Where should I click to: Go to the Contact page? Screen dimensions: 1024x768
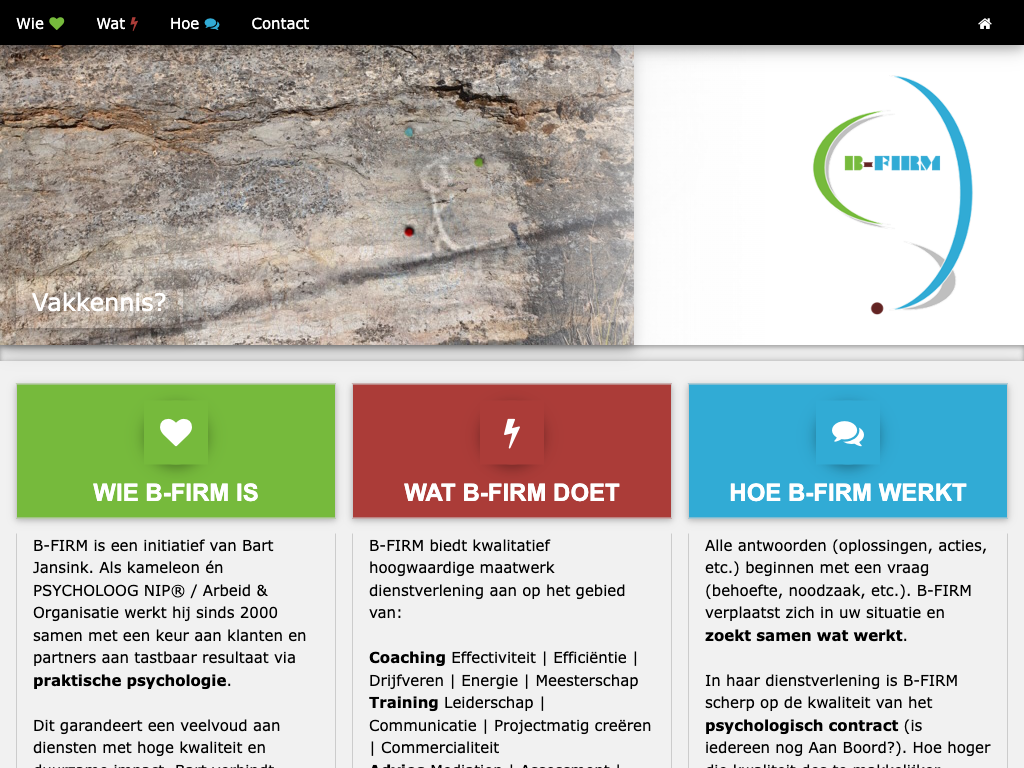[280, 24]
